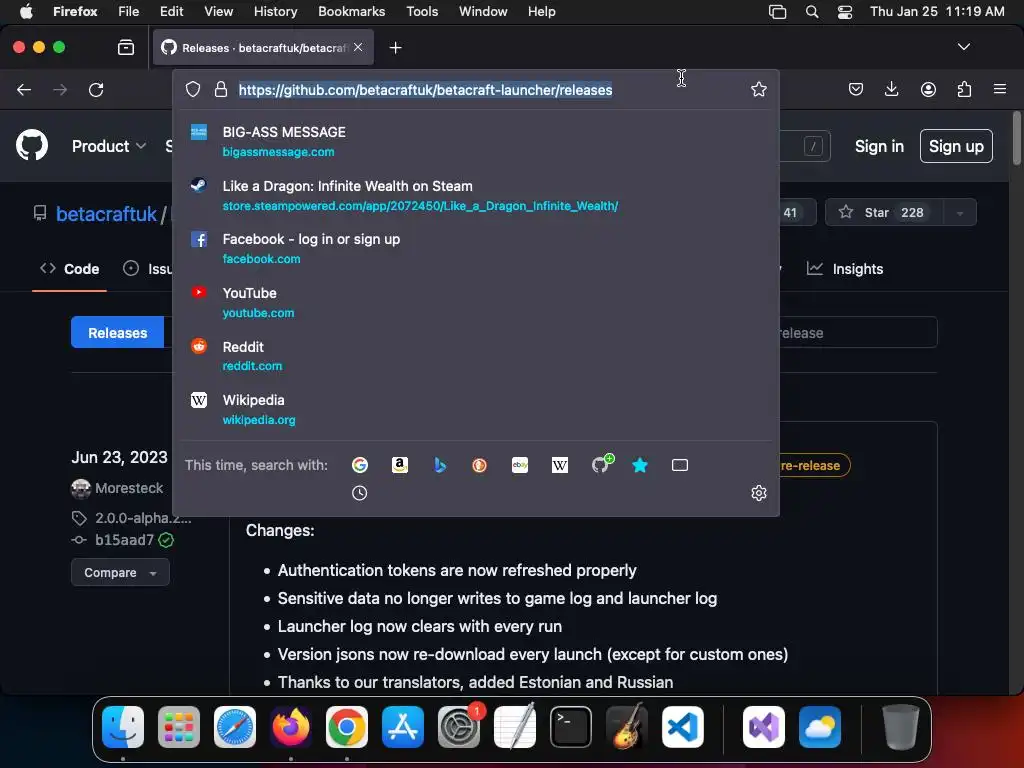
Task: Open Firefox account icon
Action: point(929,89)
